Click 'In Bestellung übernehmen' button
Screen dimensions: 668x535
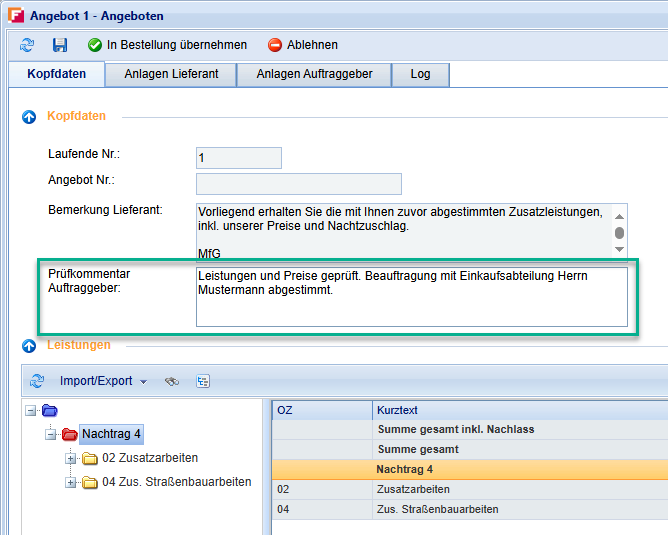coord(167,45)
